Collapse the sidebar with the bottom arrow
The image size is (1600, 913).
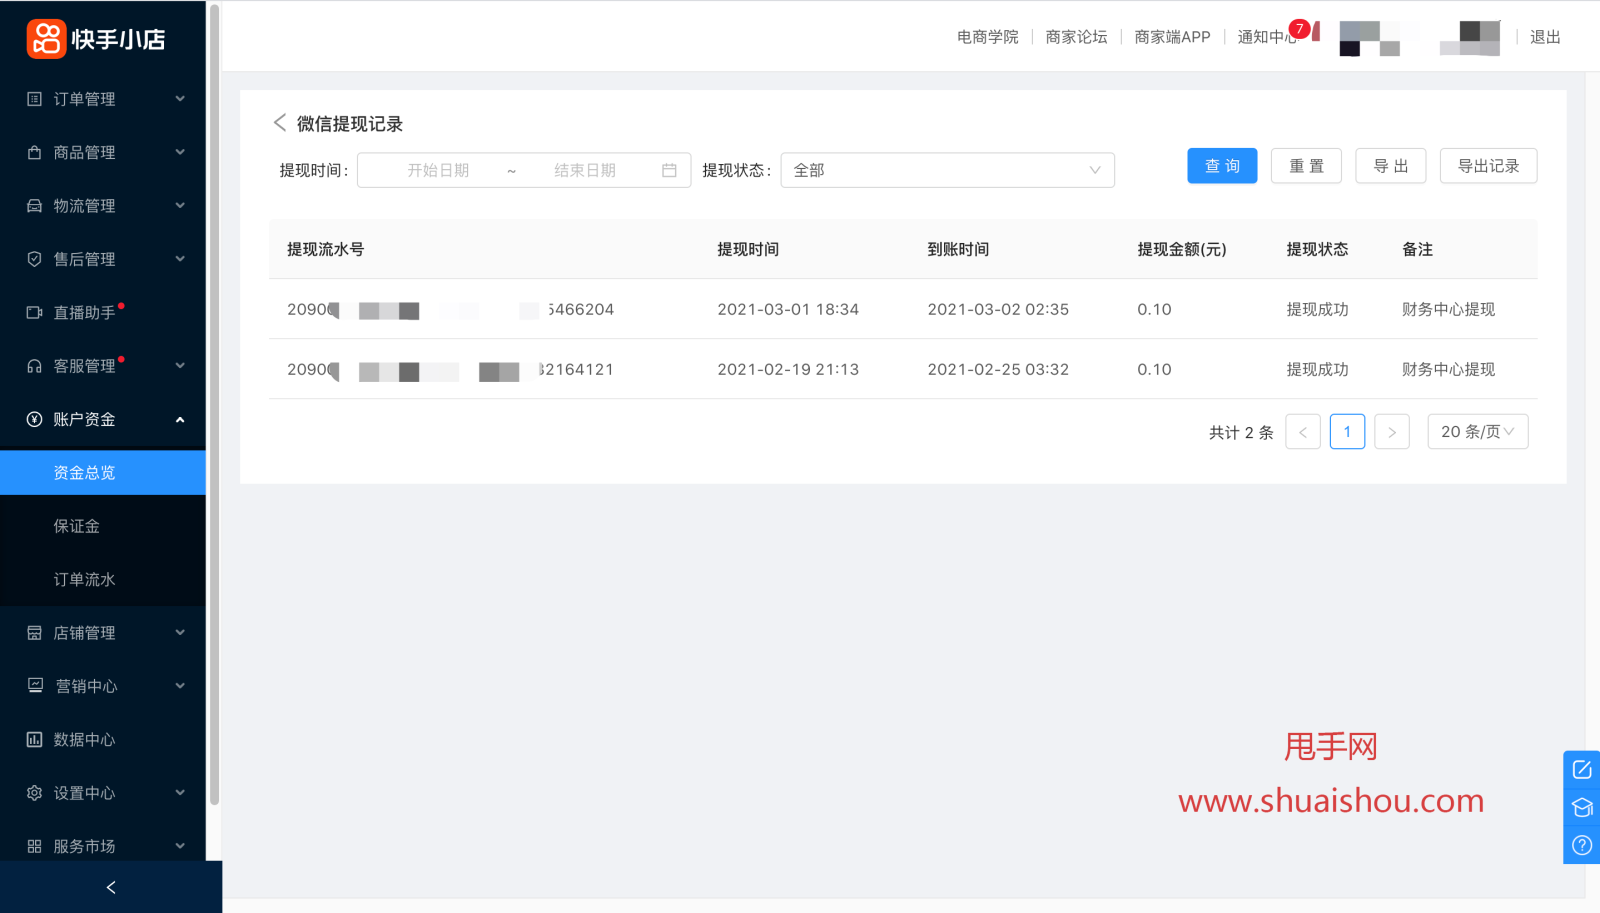[x=111, y=887]
